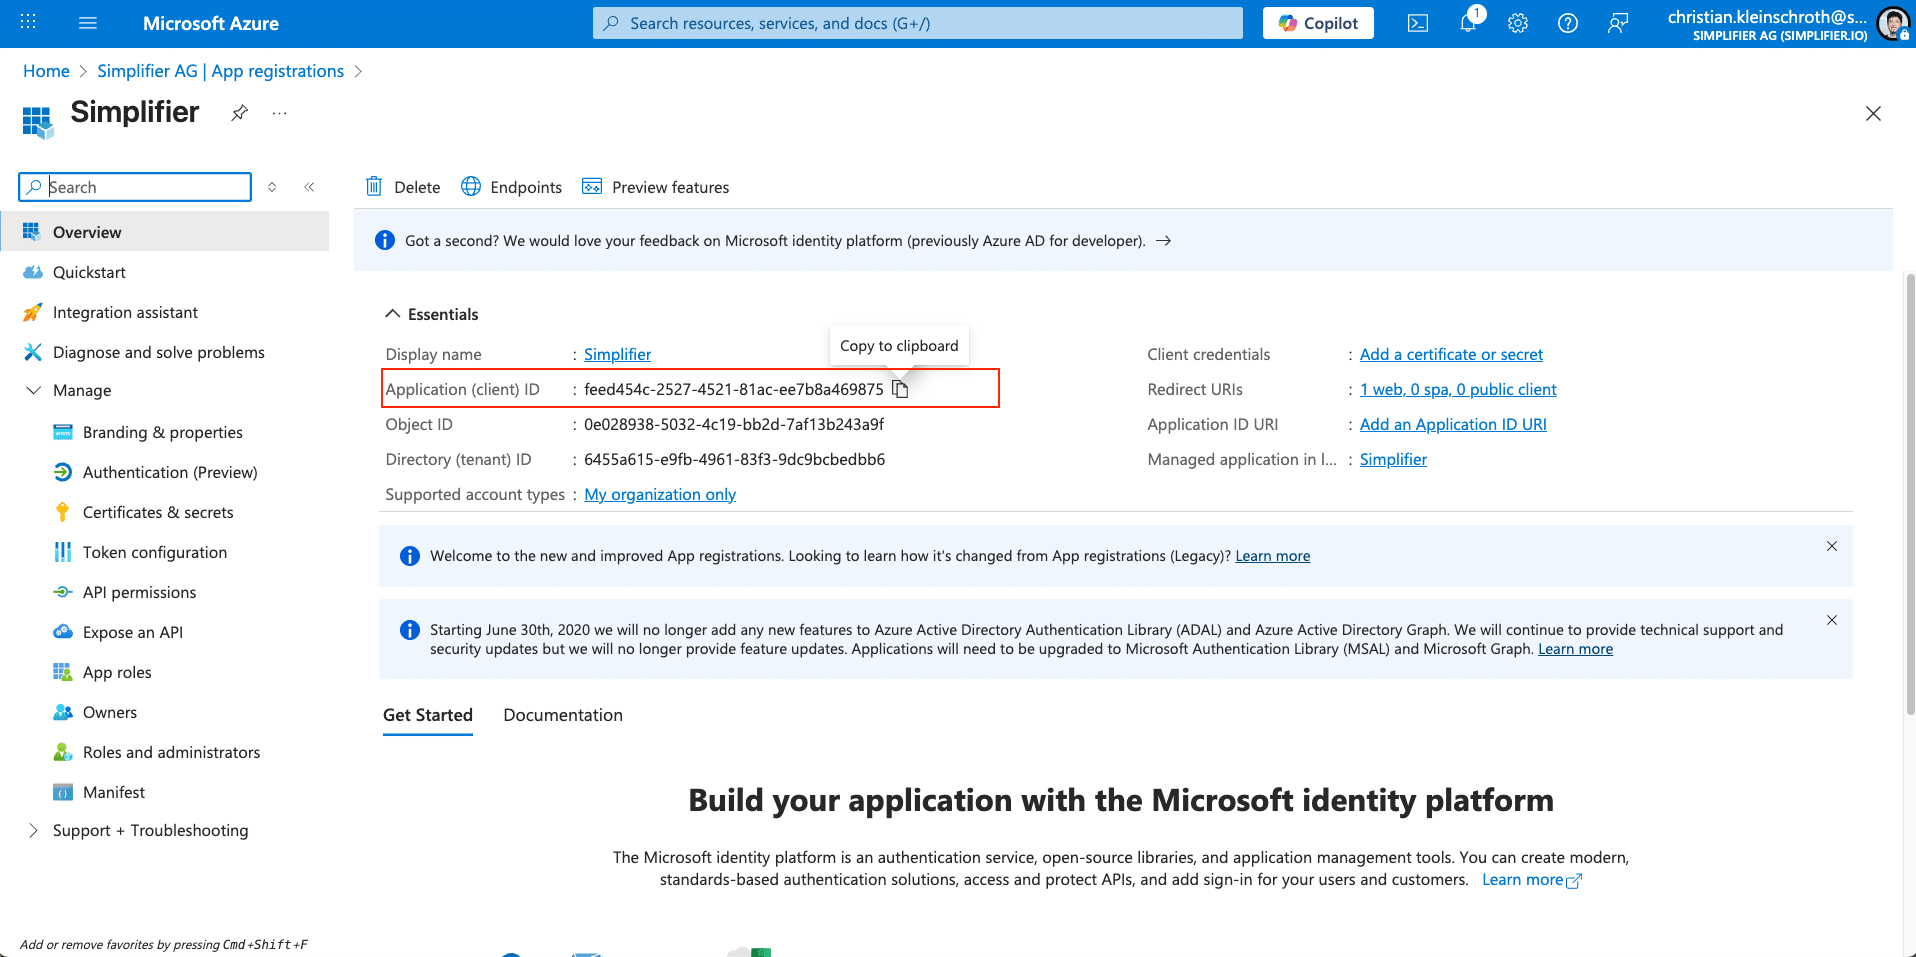Click the Copilot button
The image size is (1916, 957).
[1317, 23]
